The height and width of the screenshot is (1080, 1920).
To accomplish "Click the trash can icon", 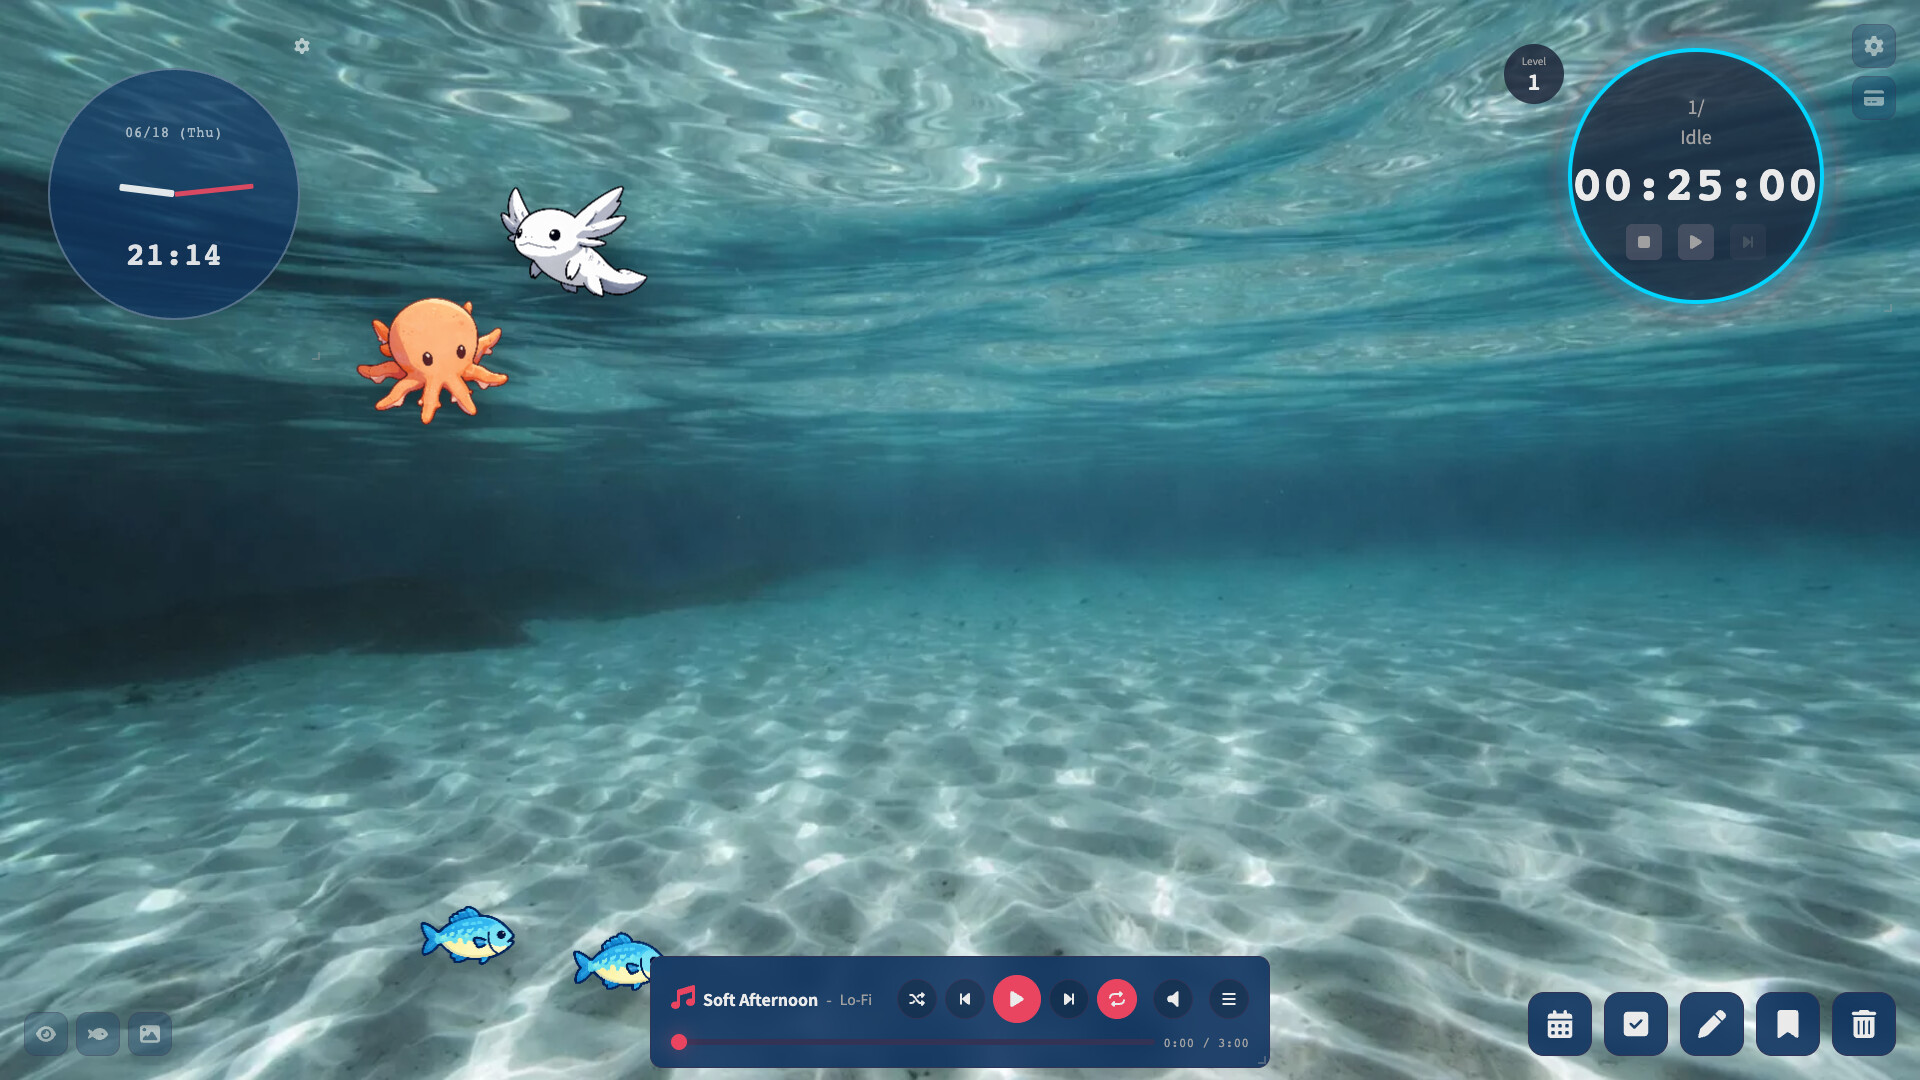I will [x=1864, y=1024].
